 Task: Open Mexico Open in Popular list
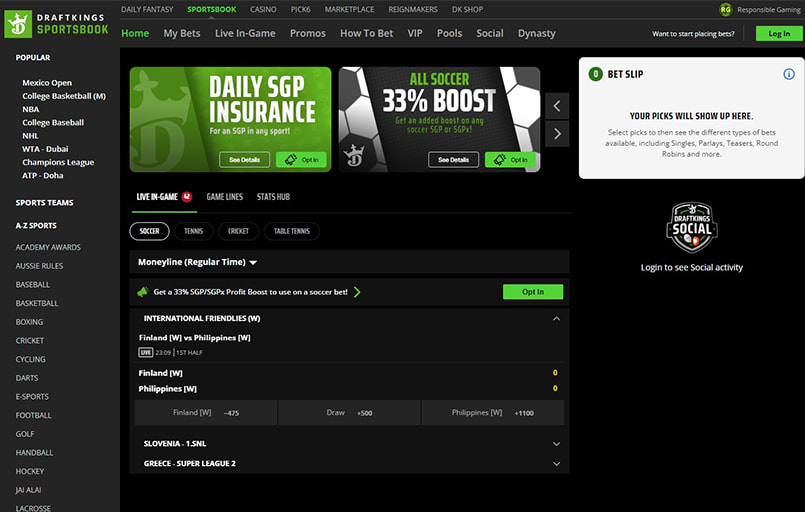47,83
